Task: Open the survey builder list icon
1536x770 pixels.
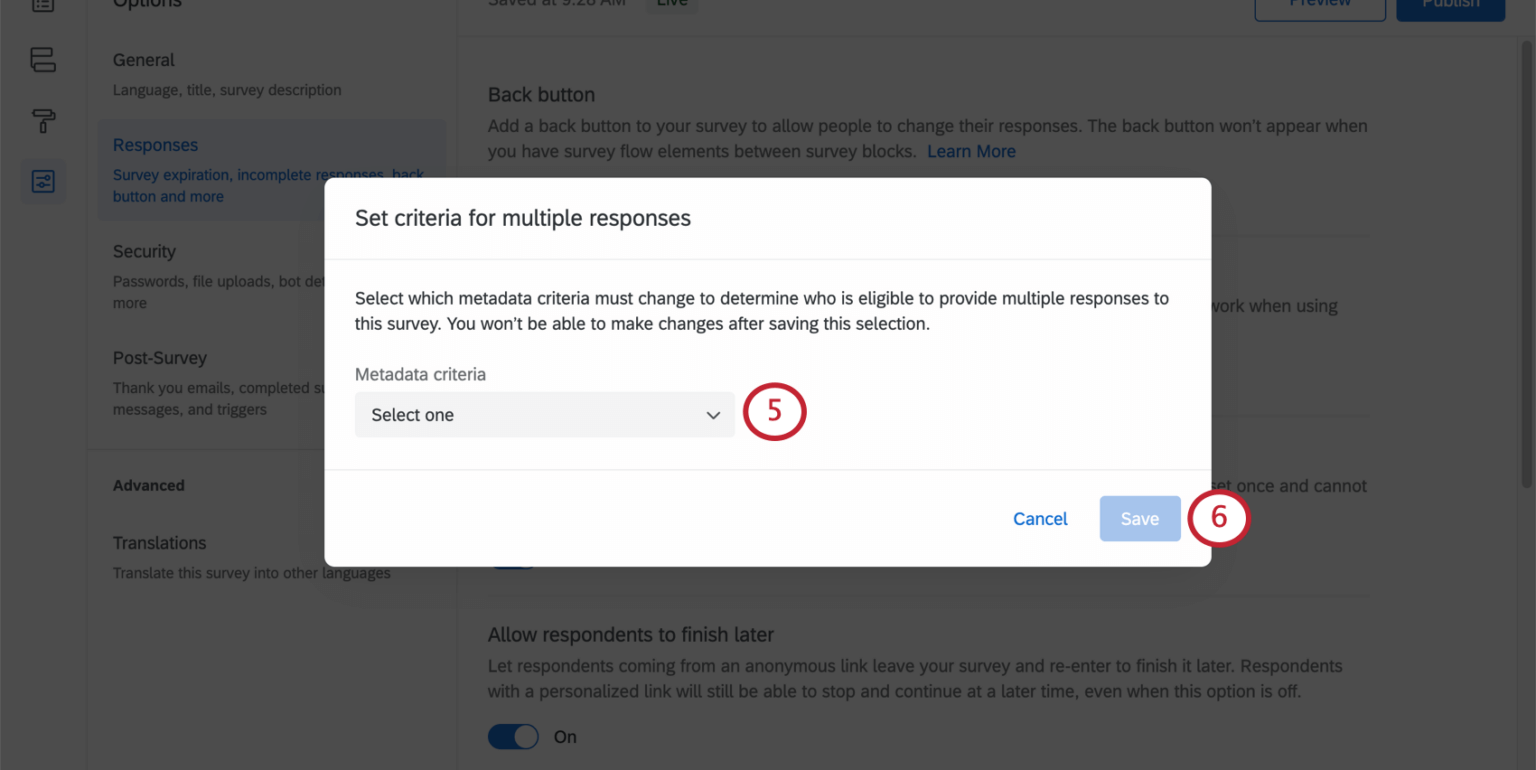Action: [x=42, y=6]
